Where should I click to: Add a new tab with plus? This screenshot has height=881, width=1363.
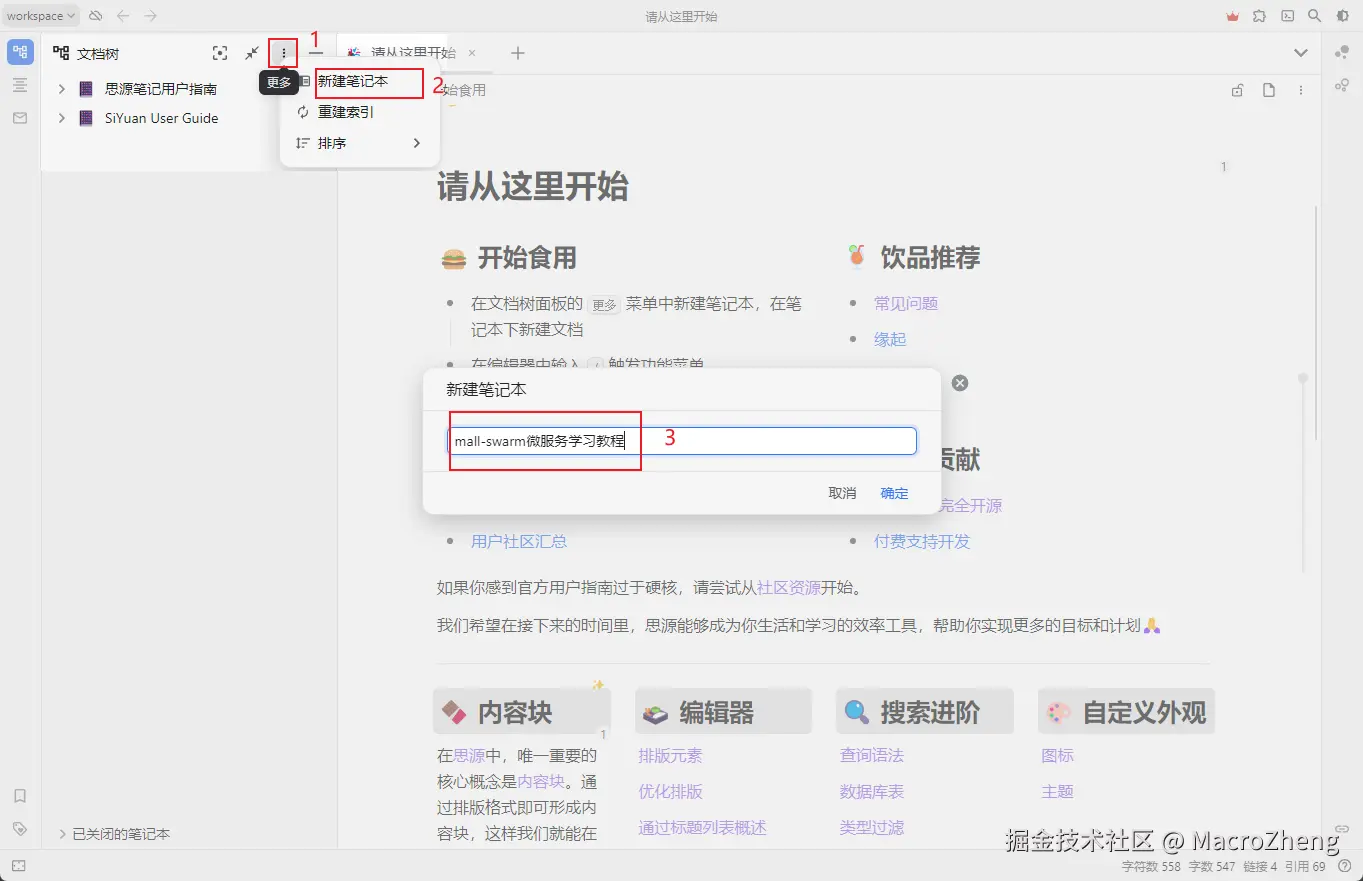click(x=517, y=53)
